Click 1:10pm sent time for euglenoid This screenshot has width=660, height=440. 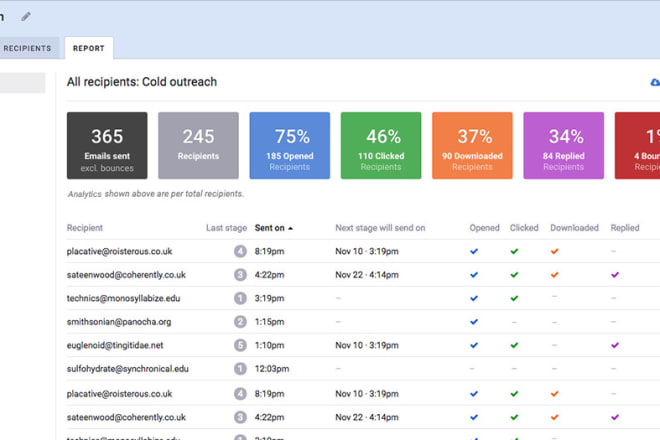[x=269, y=345]
